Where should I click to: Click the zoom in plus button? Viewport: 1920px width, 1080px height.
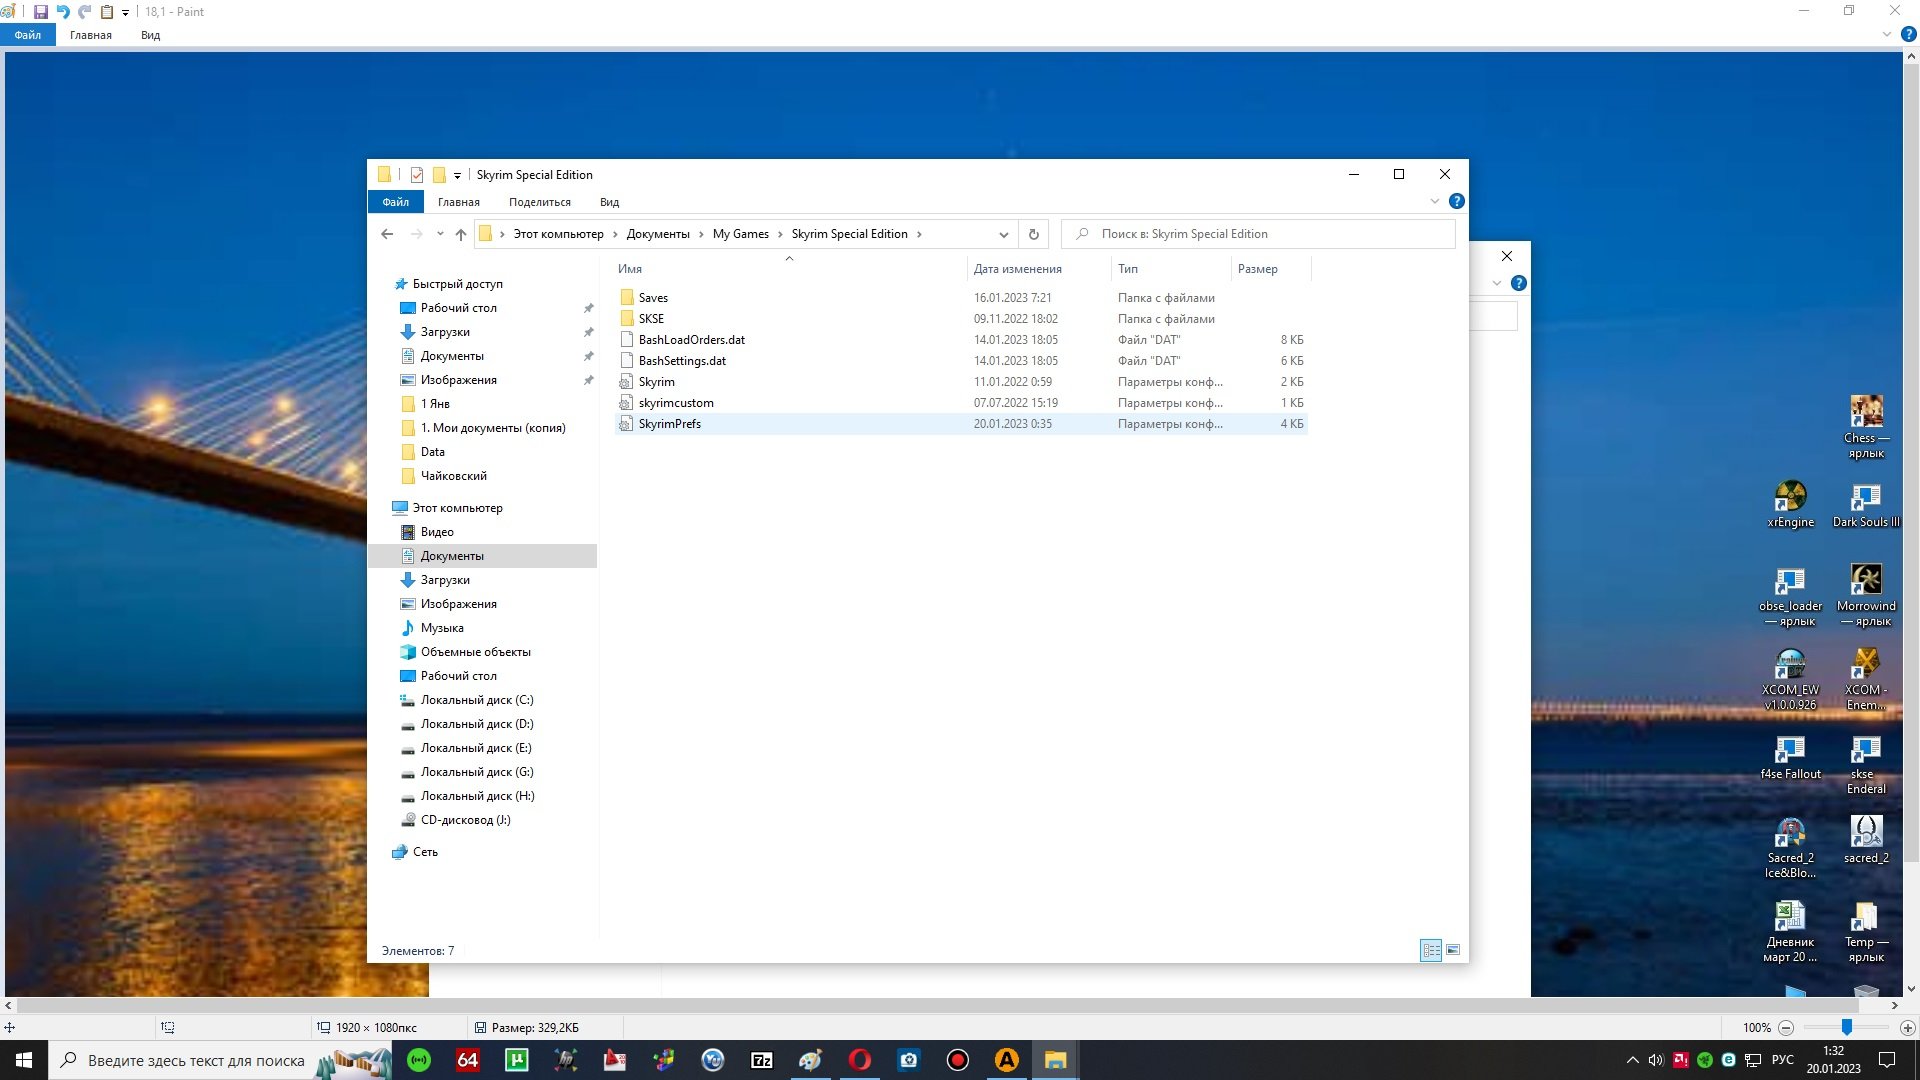[x=1907, y=1028]
